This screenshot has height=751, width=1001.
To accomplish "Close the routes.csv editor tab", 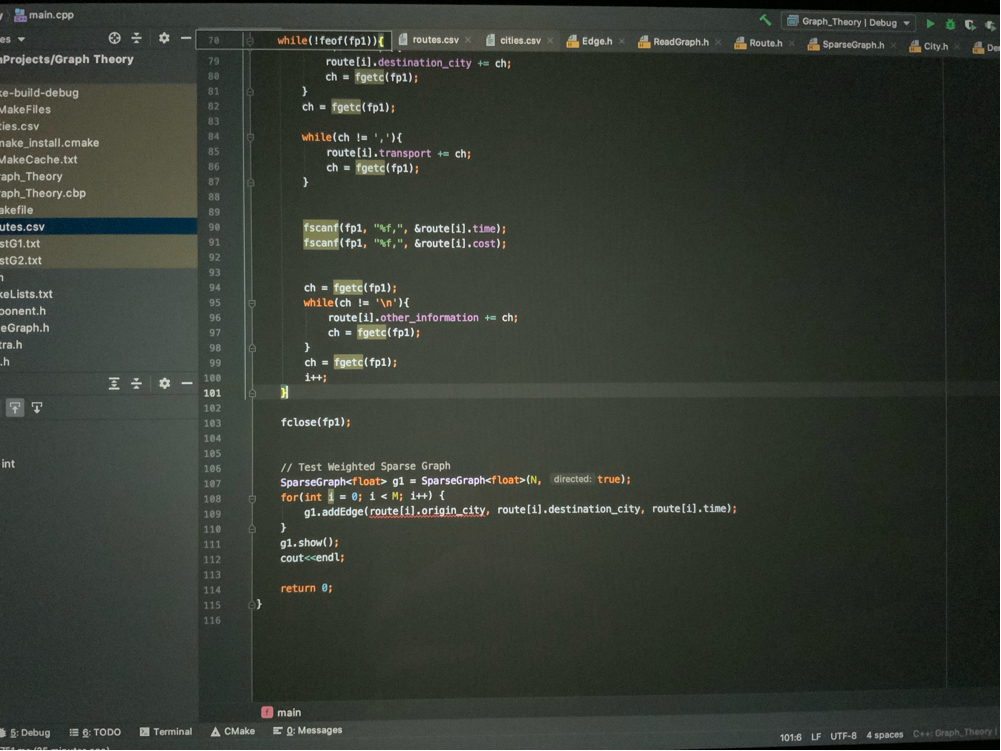I will coord(468,40).
